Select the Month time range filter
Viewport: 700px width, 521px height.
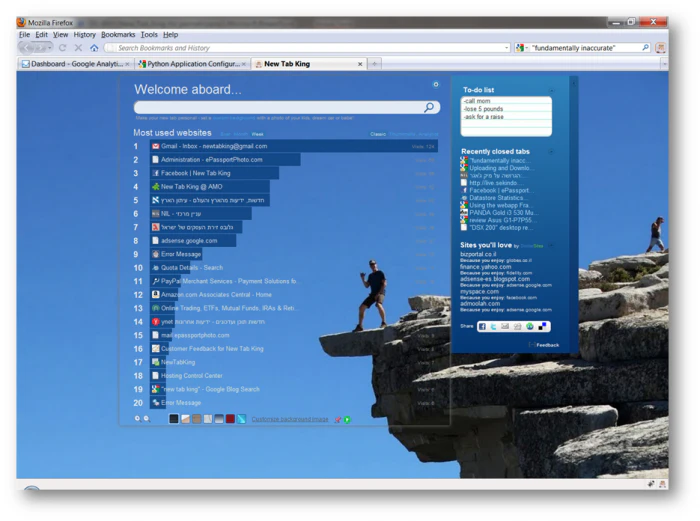point(241,134)
